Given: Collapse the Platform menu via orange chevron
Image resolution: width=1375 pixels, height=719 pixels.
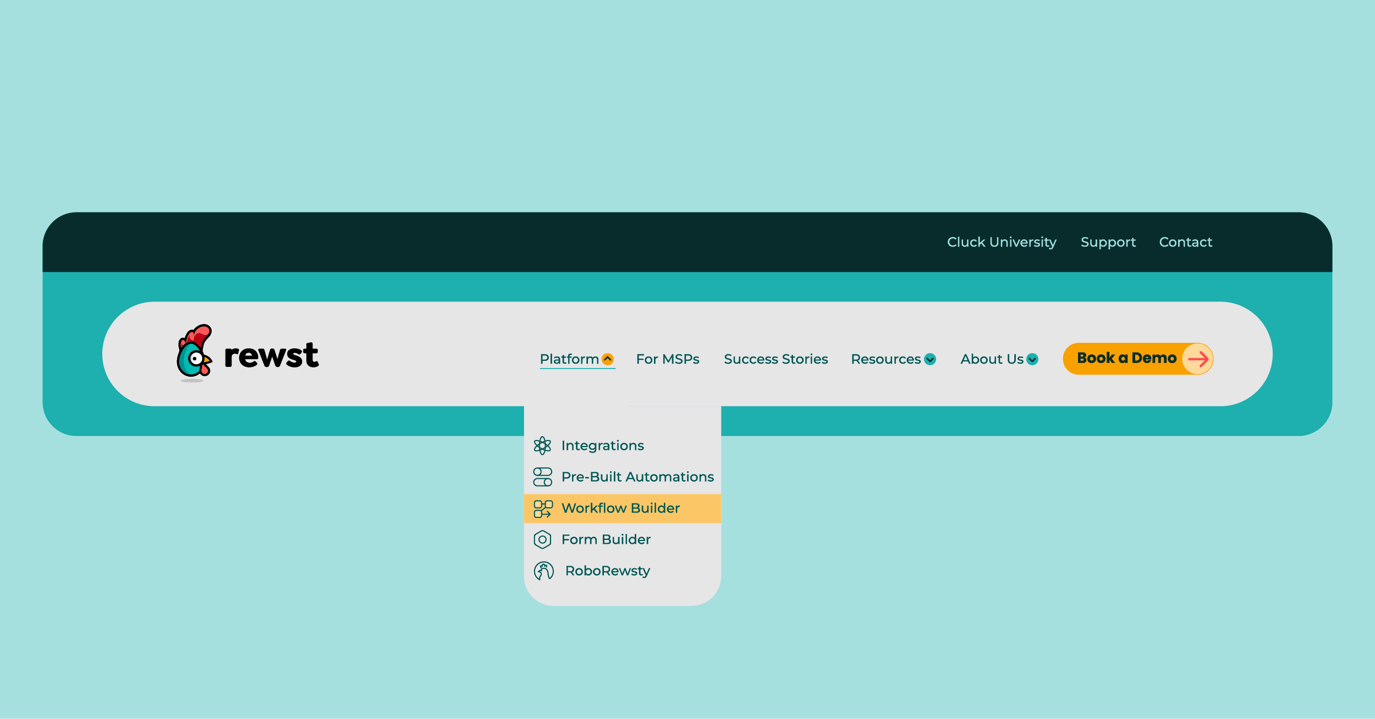Looking at the screenshot, I should point(608,360).
